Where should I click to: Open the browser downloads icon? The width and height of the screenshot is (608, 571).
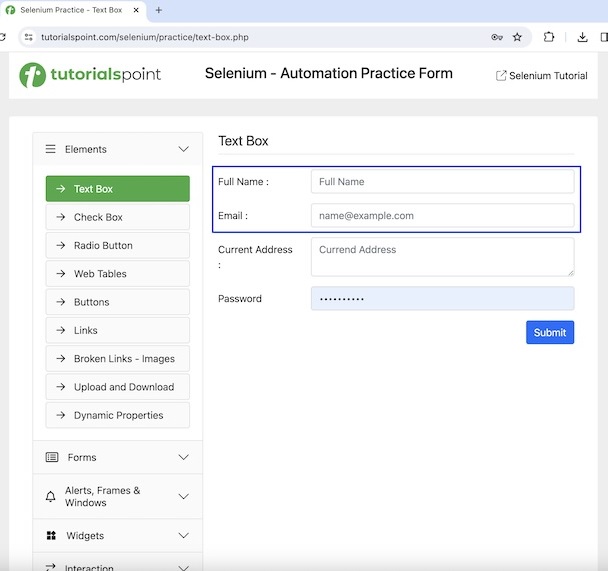pyautogui.click(x=583, y=37)
